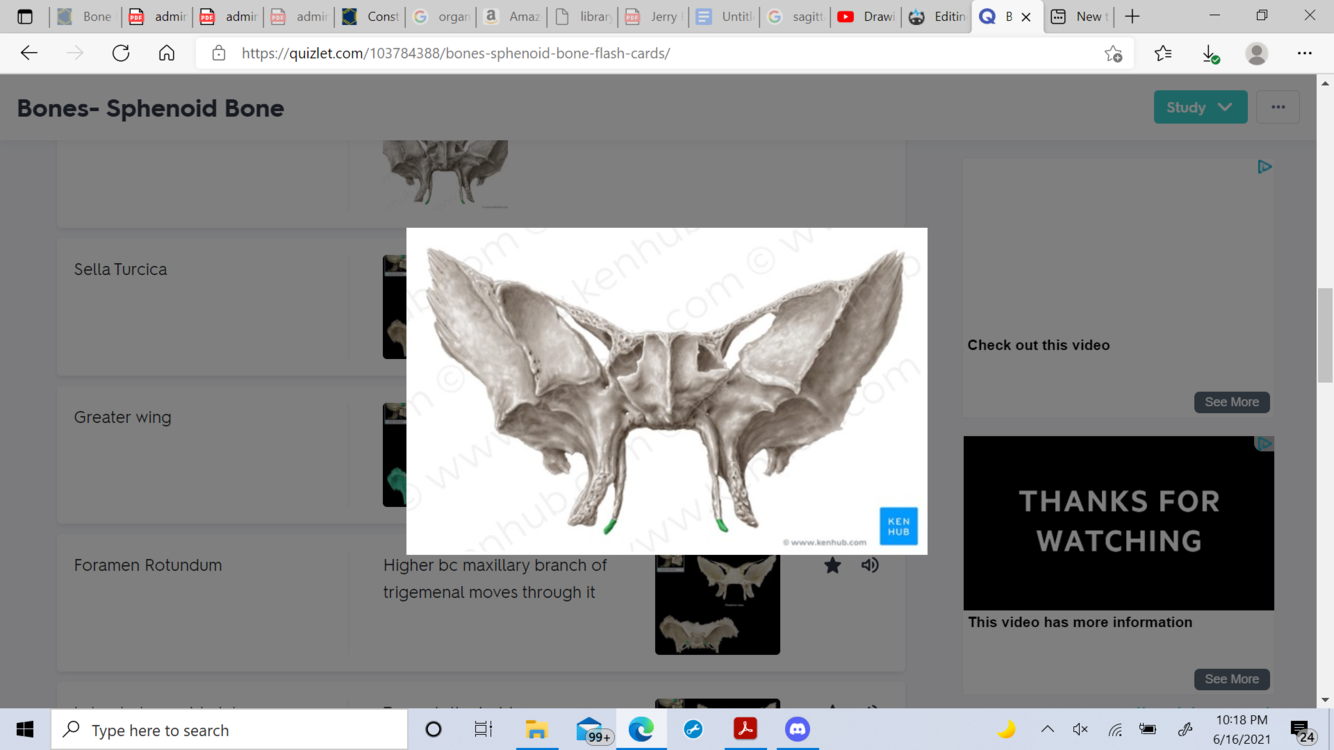This screenshot has width=1334, height=750.
Task: Open the Mail app on taskbar
Action: click(591, 730)
